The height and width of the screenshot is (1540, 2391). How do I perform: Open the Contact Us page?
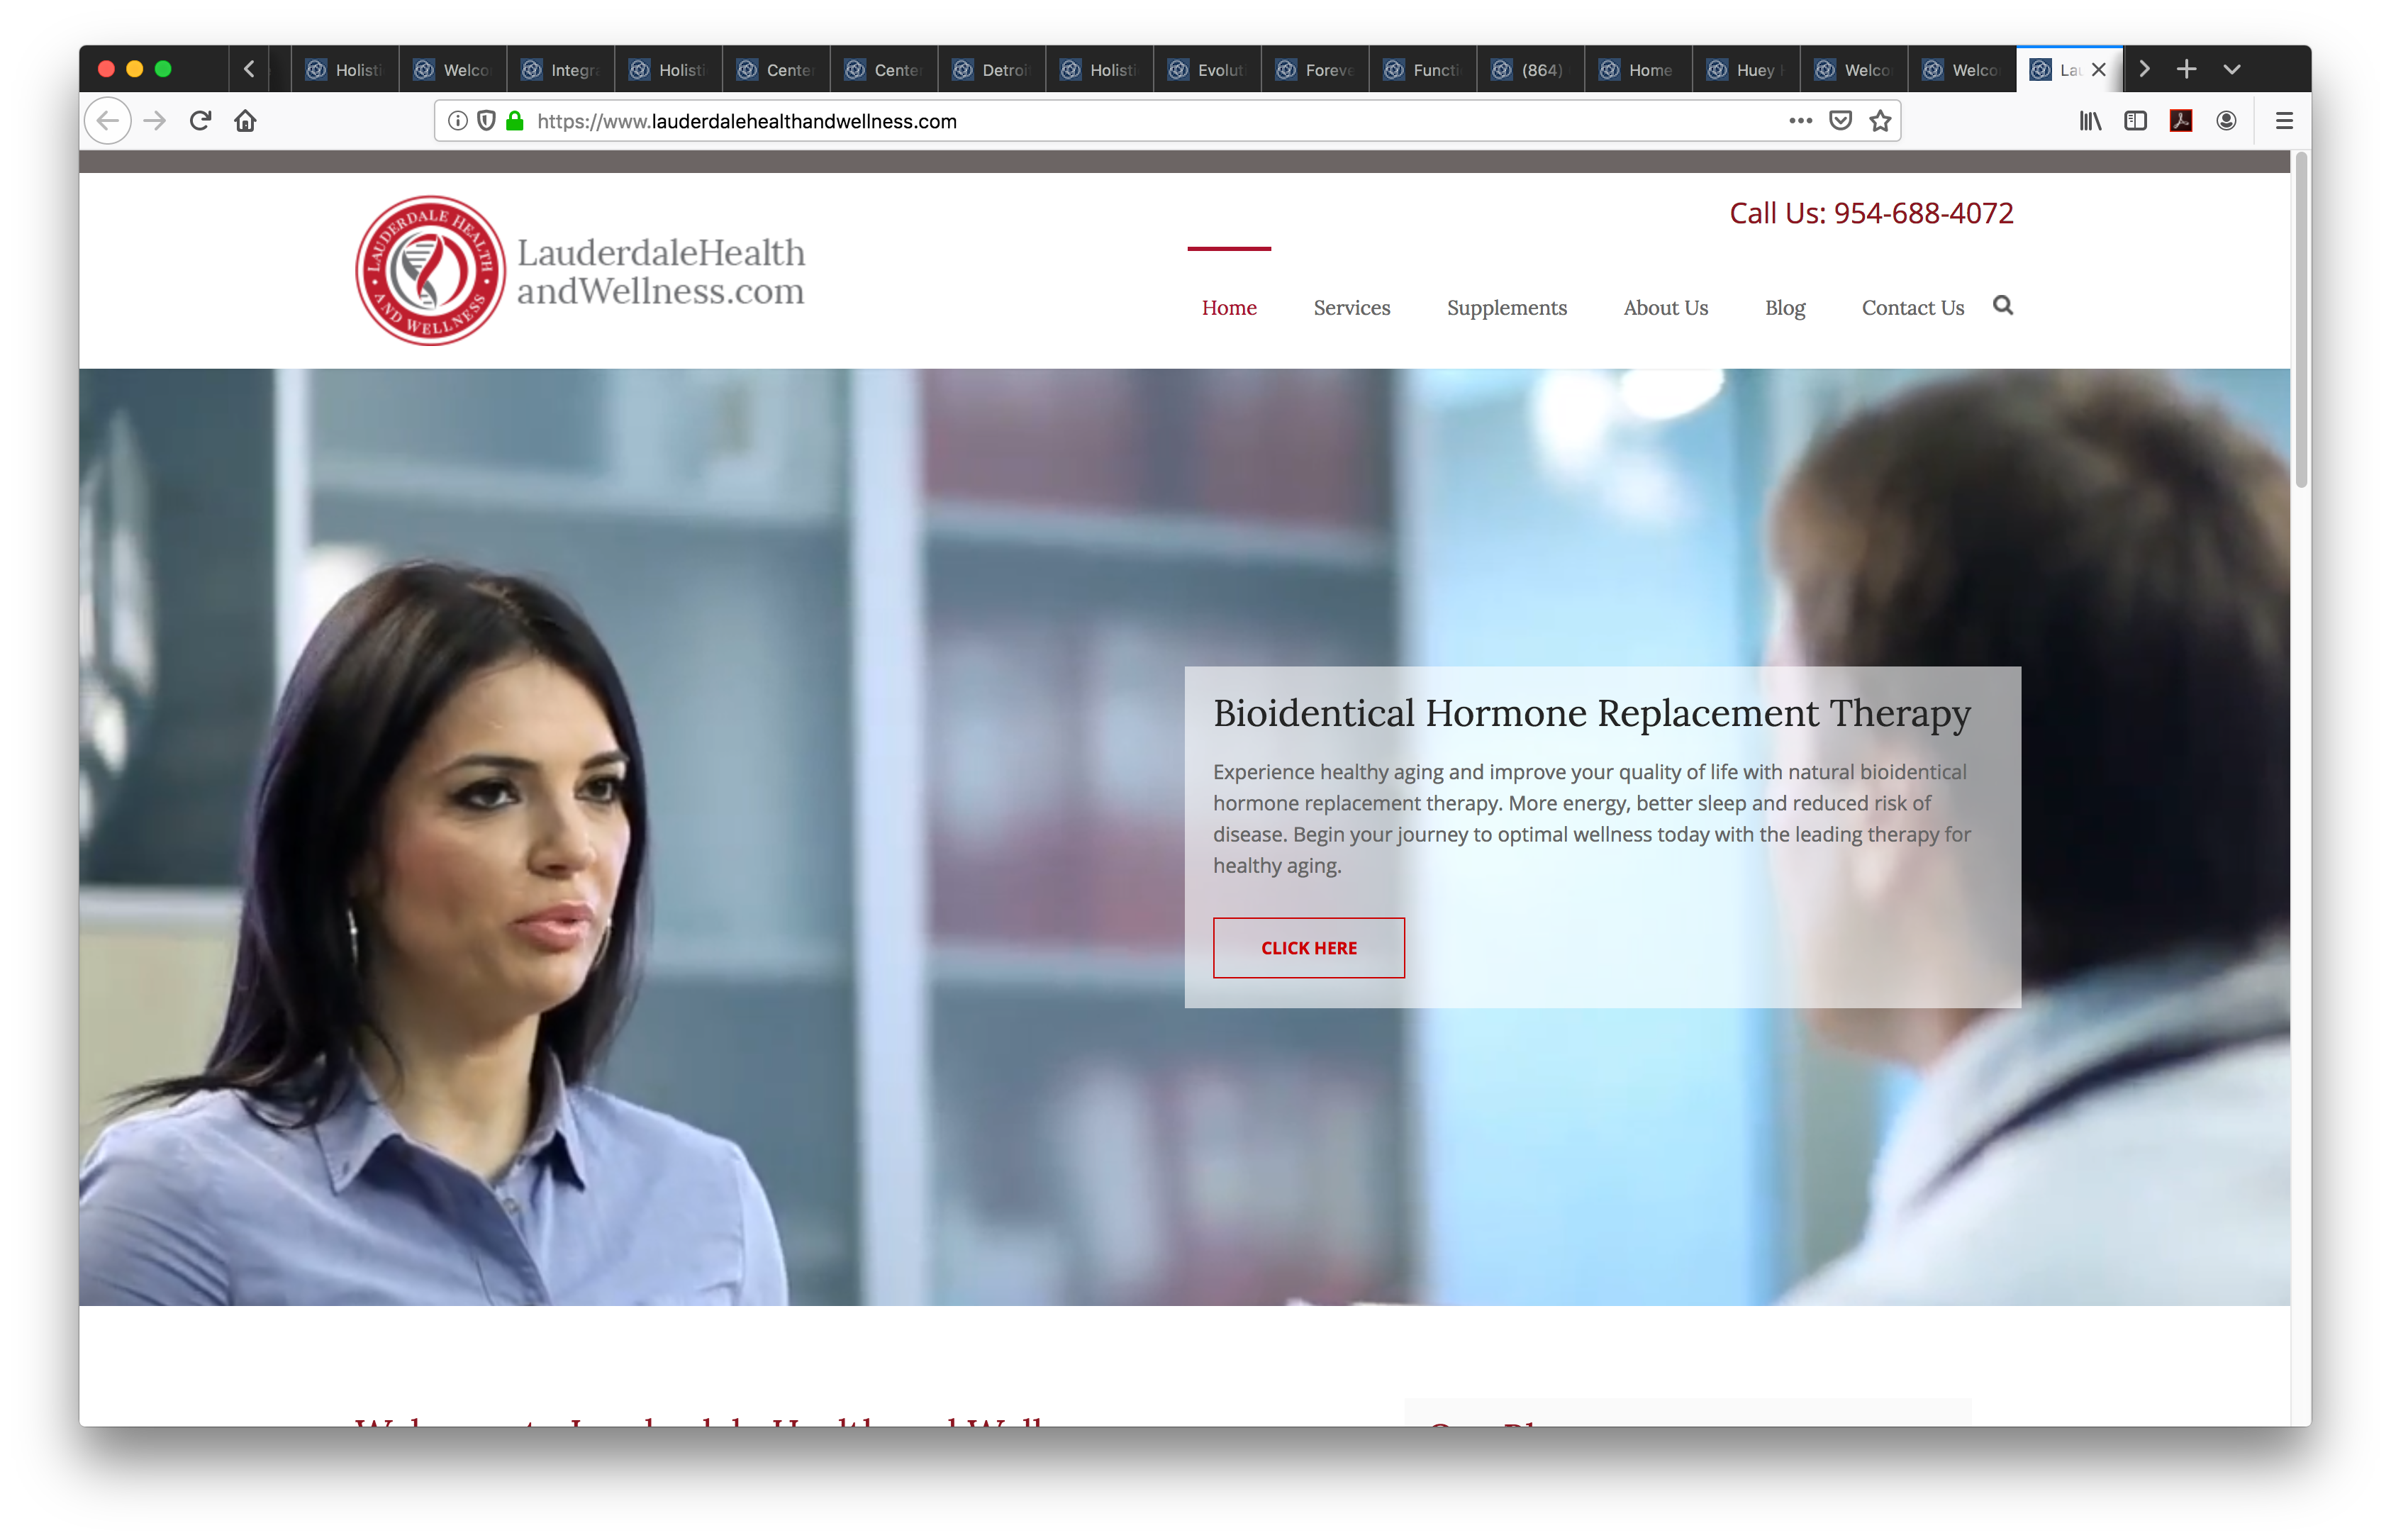tap(1913, 308)
